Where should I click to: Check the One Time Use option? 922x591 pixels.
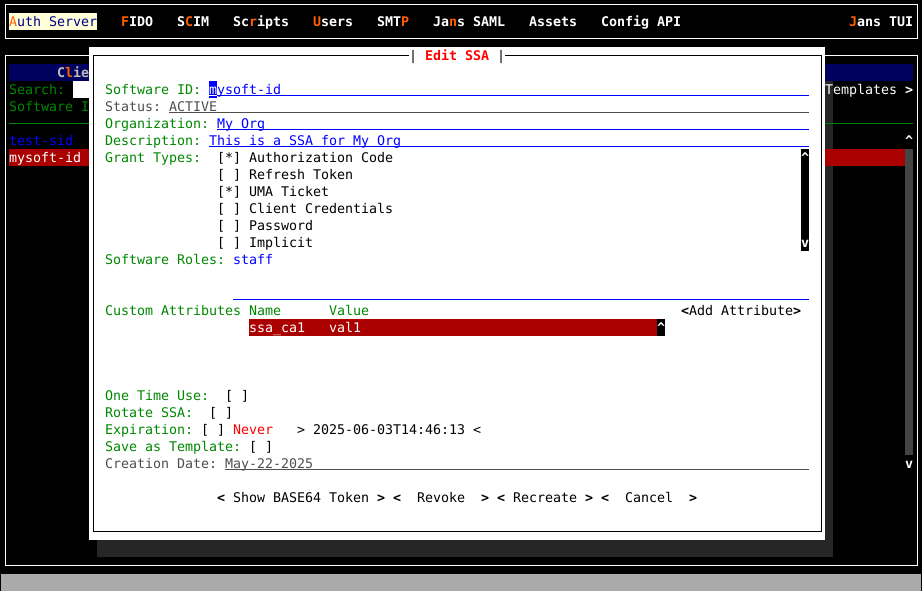237,396
